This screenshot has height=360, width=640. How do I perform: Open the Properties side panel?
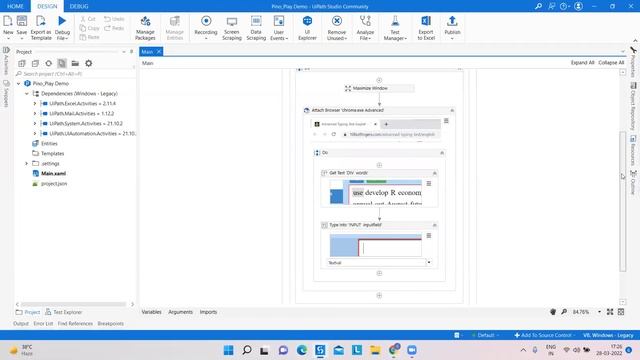pyautogui.click(x=633, y=61)
